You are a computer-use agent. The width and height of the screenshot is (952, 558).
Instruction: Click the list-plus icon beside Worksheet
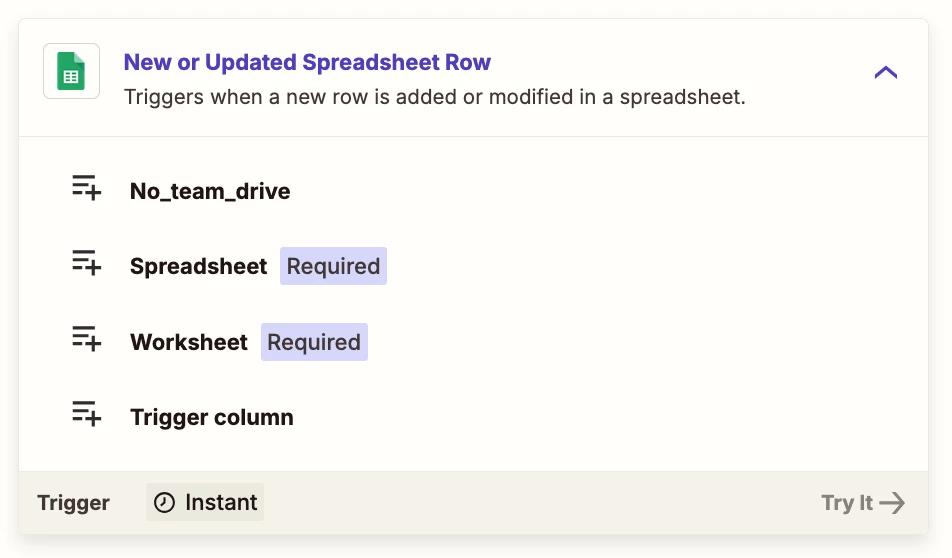[x=86, y=338]
